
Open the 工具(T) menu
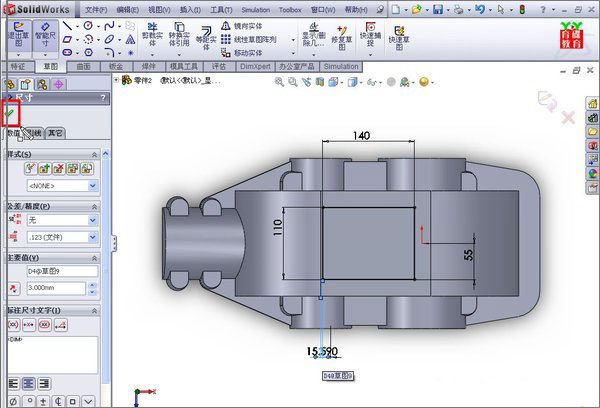coord(221,9)
